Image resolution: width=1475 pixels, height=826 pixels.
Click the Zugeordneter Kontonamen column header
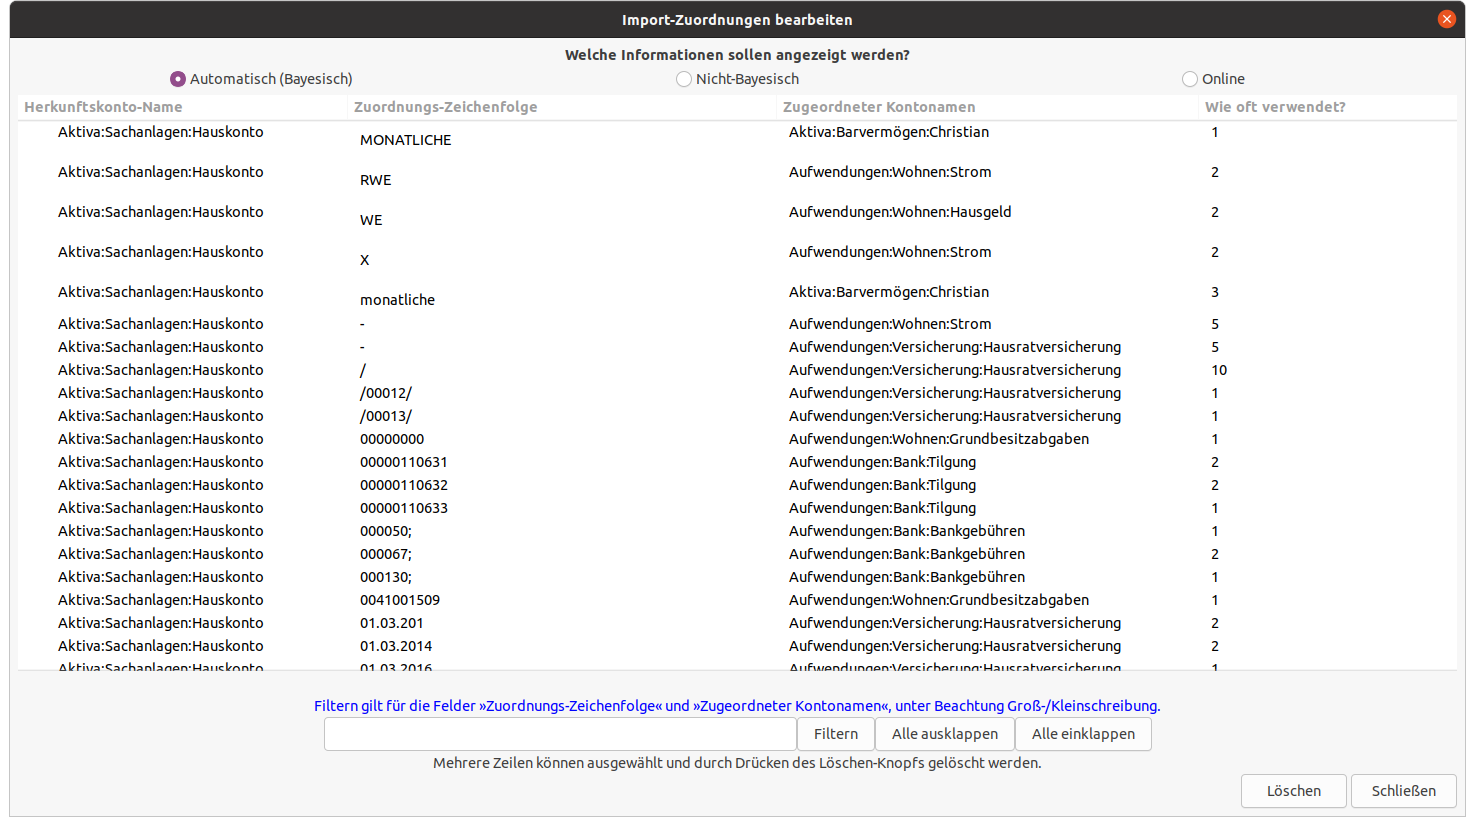tap(879, 107)
